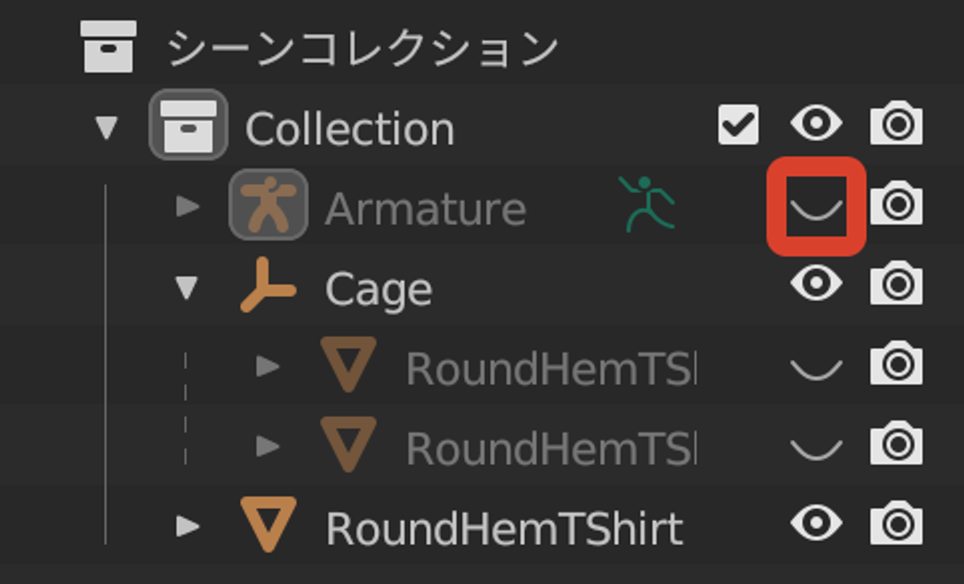This screenshot has height=584, width=964.
Task: Toggle render camera for Cage
Action: pyautogui.click(x=896, y=283)
